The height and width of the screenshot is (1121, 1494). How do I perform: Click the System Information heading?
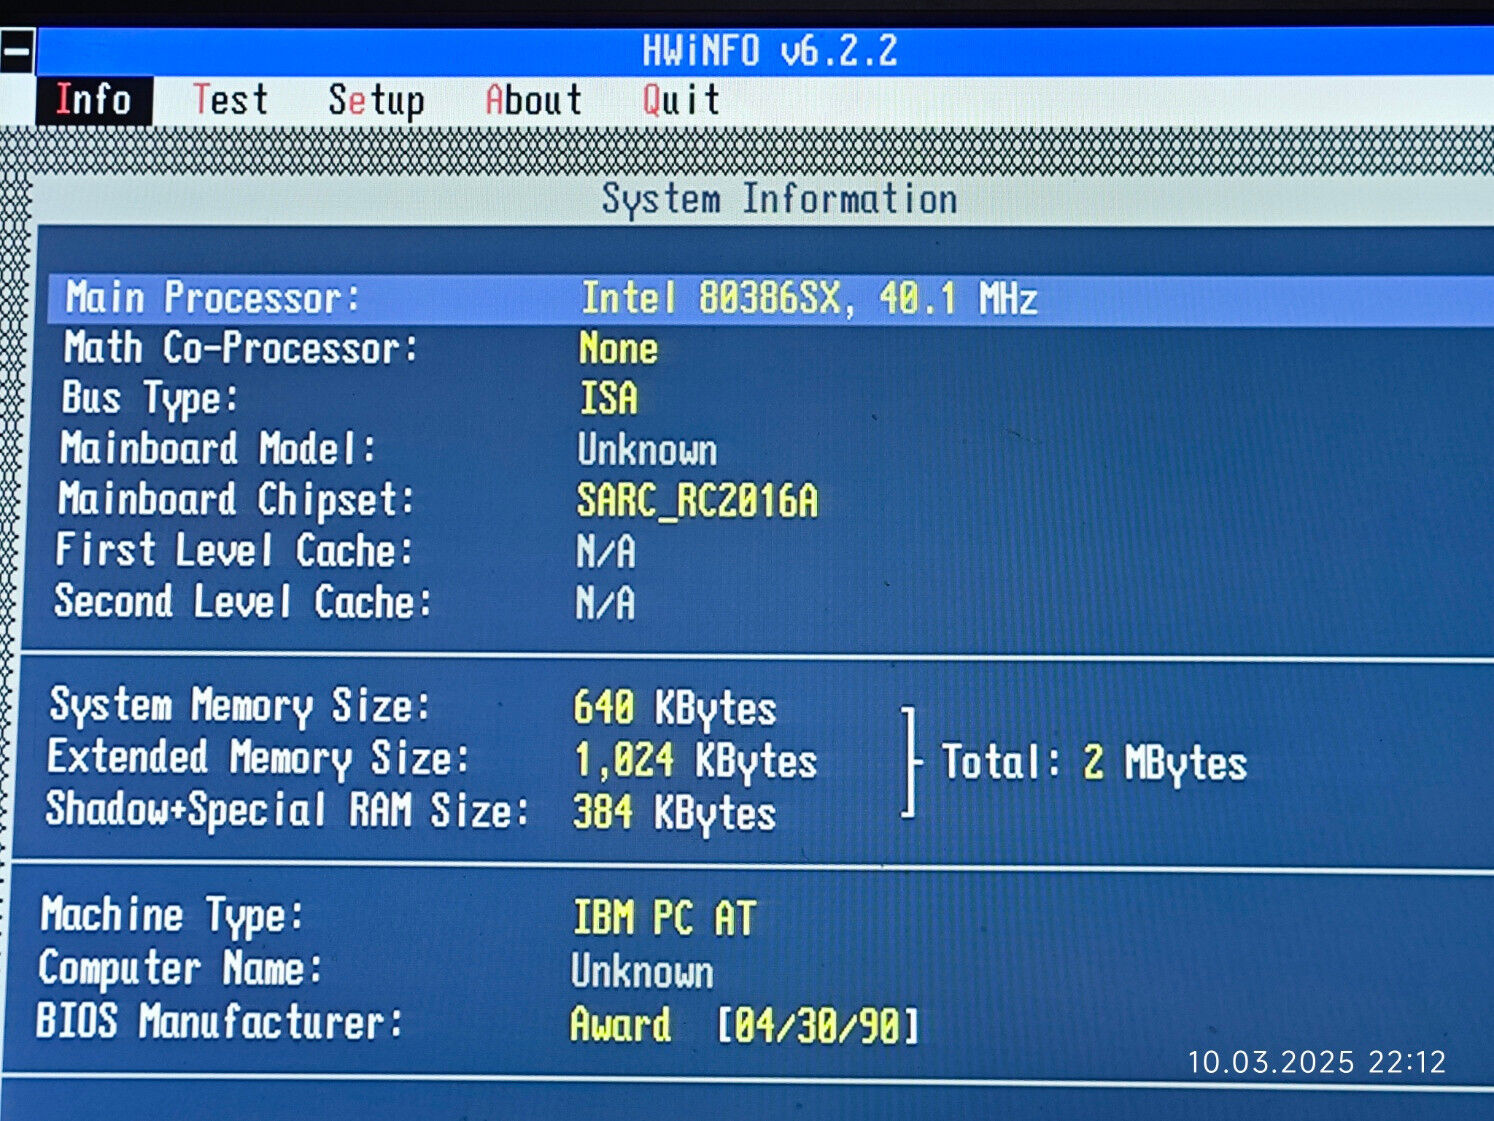779,199
